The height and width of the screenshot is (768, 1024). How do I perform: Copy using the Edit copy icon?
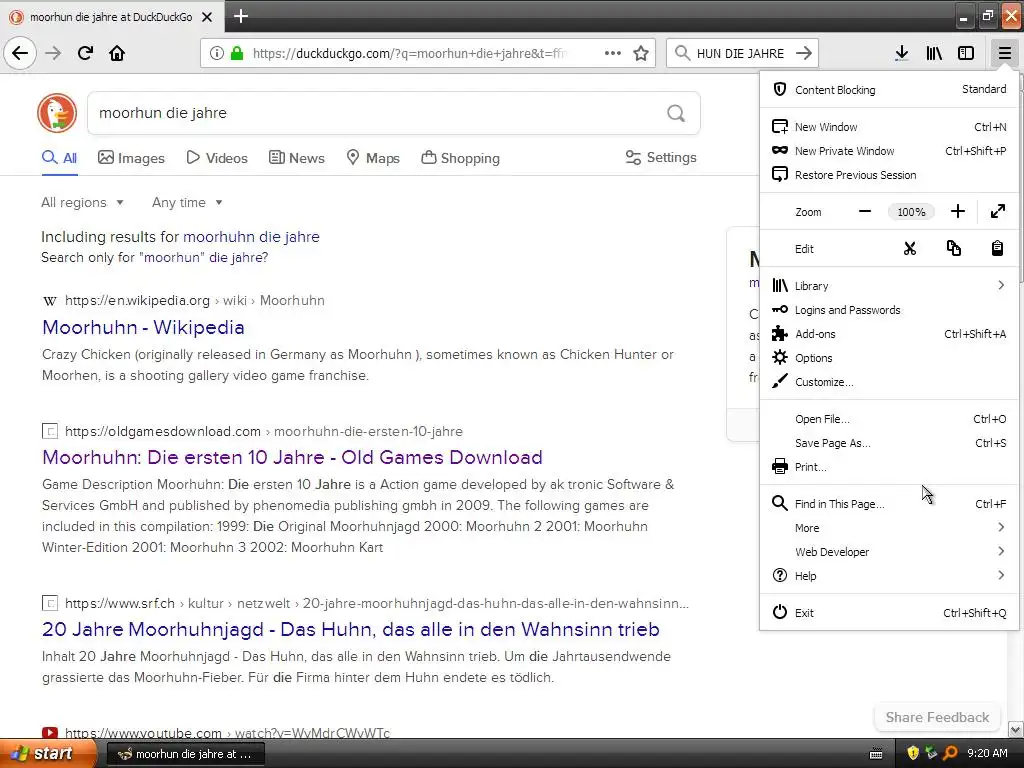[953, 248]
